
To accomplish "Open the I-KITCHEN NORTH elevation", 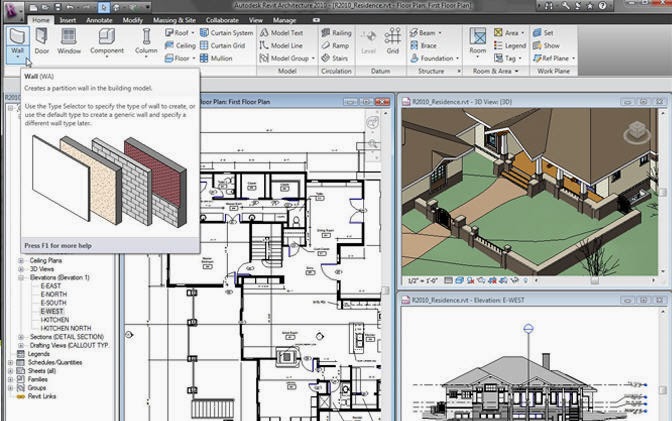I will pos(66,328).
